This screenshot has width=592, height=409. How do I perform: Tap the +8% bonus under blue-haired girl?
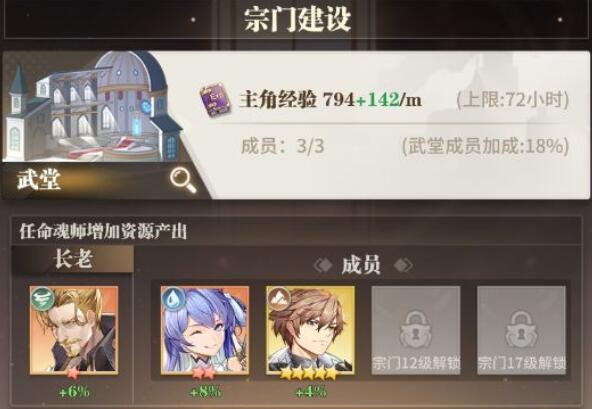click(x=205, y=392)
